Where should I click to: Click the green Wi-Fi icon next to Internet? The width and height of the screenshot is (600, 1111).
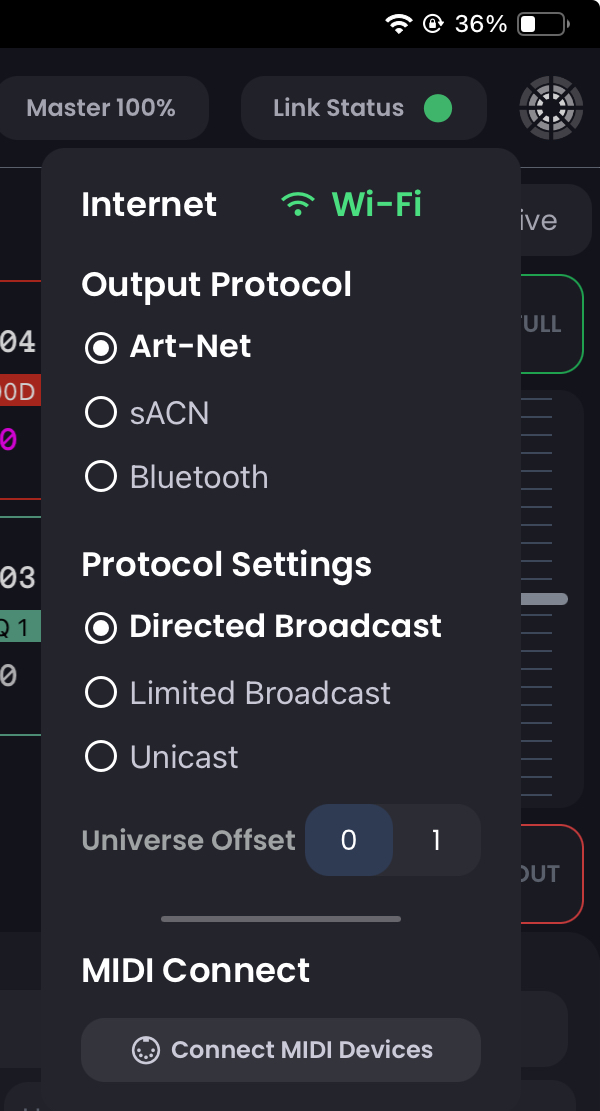point(297,204)
